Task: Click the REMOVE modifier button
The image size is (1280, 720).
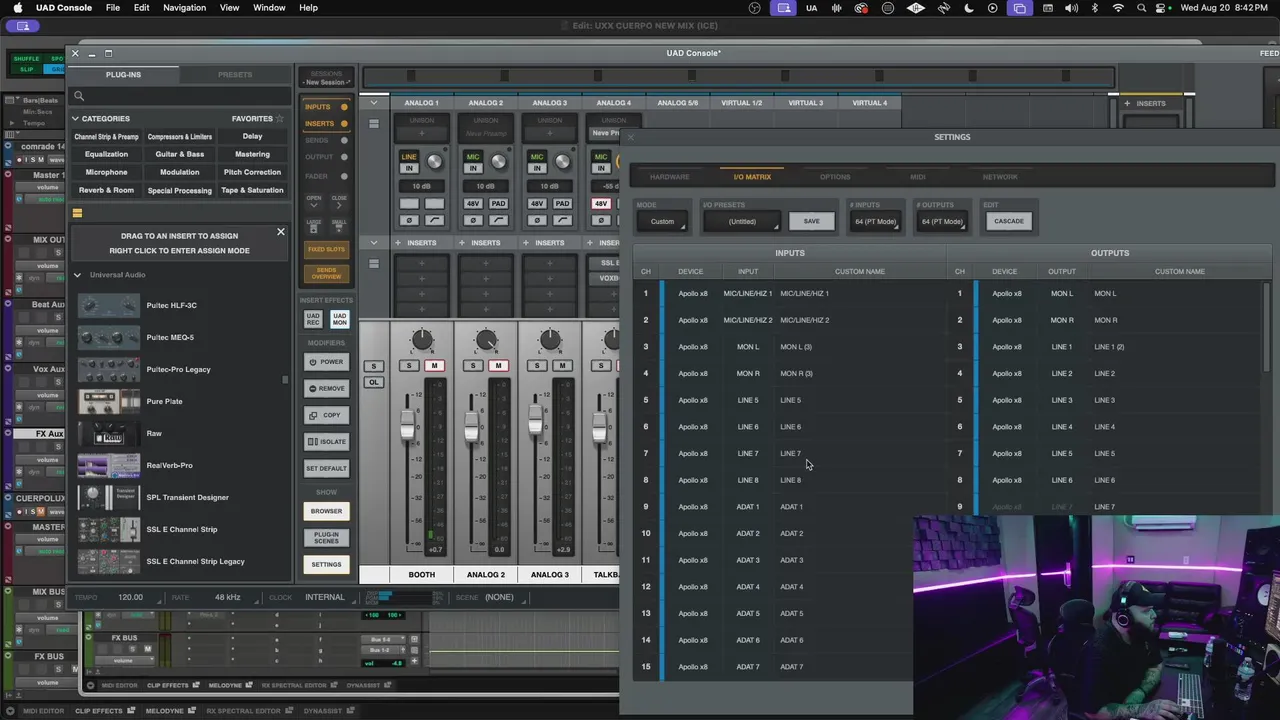Action: point(326,388)
